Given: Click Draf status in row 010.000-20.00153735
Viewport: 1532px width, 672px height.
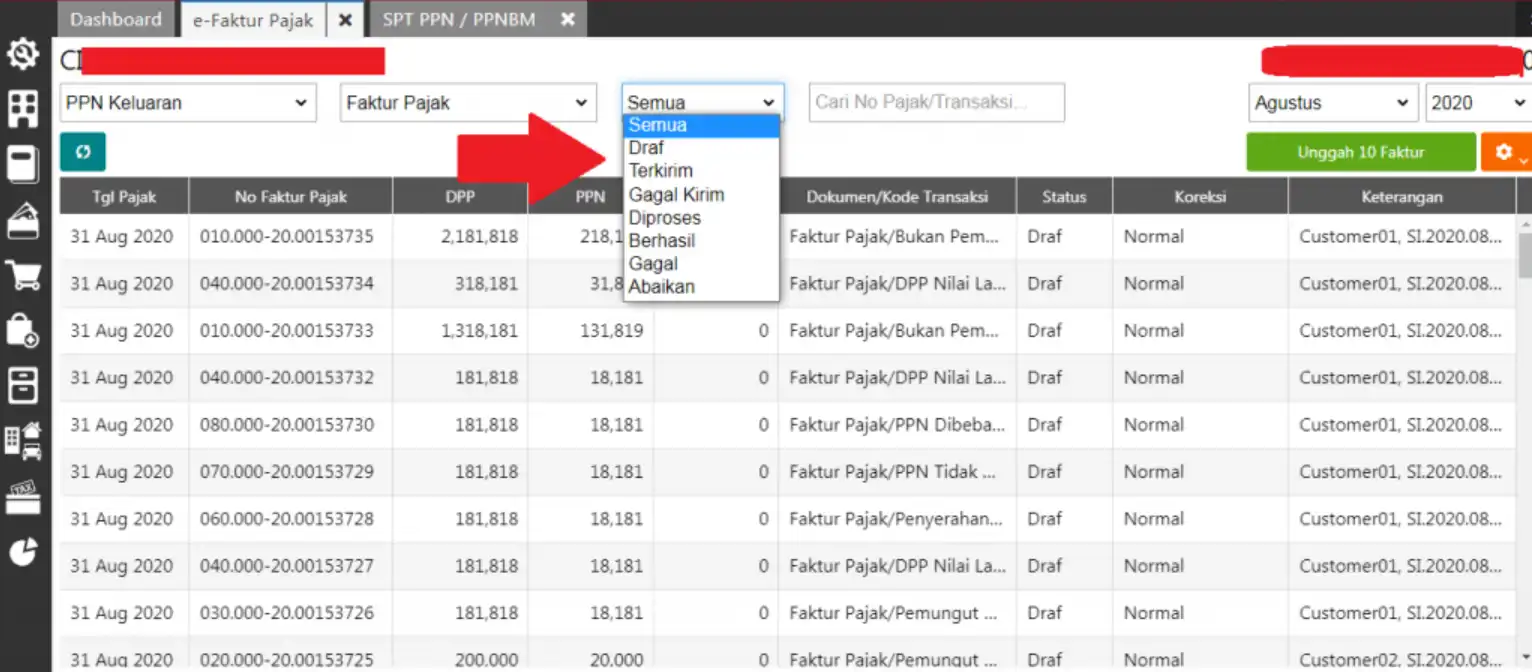Looking at the screenshot, I should pos(1044,237).
